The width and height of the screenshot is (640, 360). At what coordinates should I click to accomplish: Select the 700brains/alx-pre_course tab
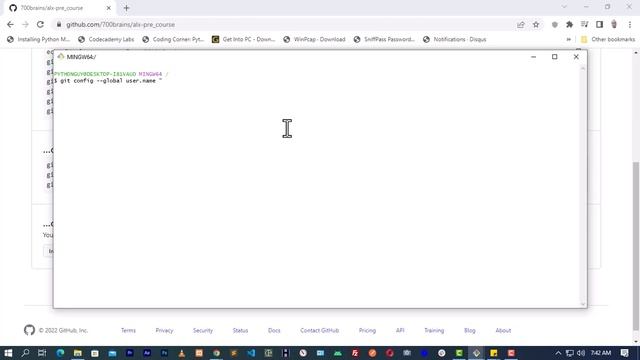point(51,8)
